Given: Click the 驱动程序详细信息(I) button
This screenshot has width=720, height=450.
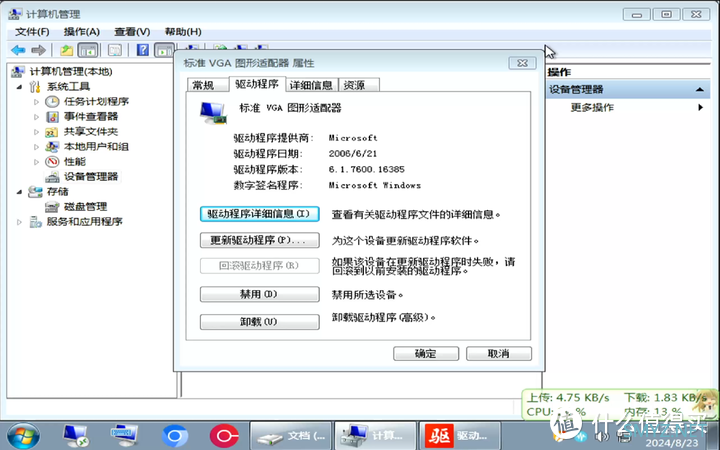Looking at the screenshot, I should point(259,214).
